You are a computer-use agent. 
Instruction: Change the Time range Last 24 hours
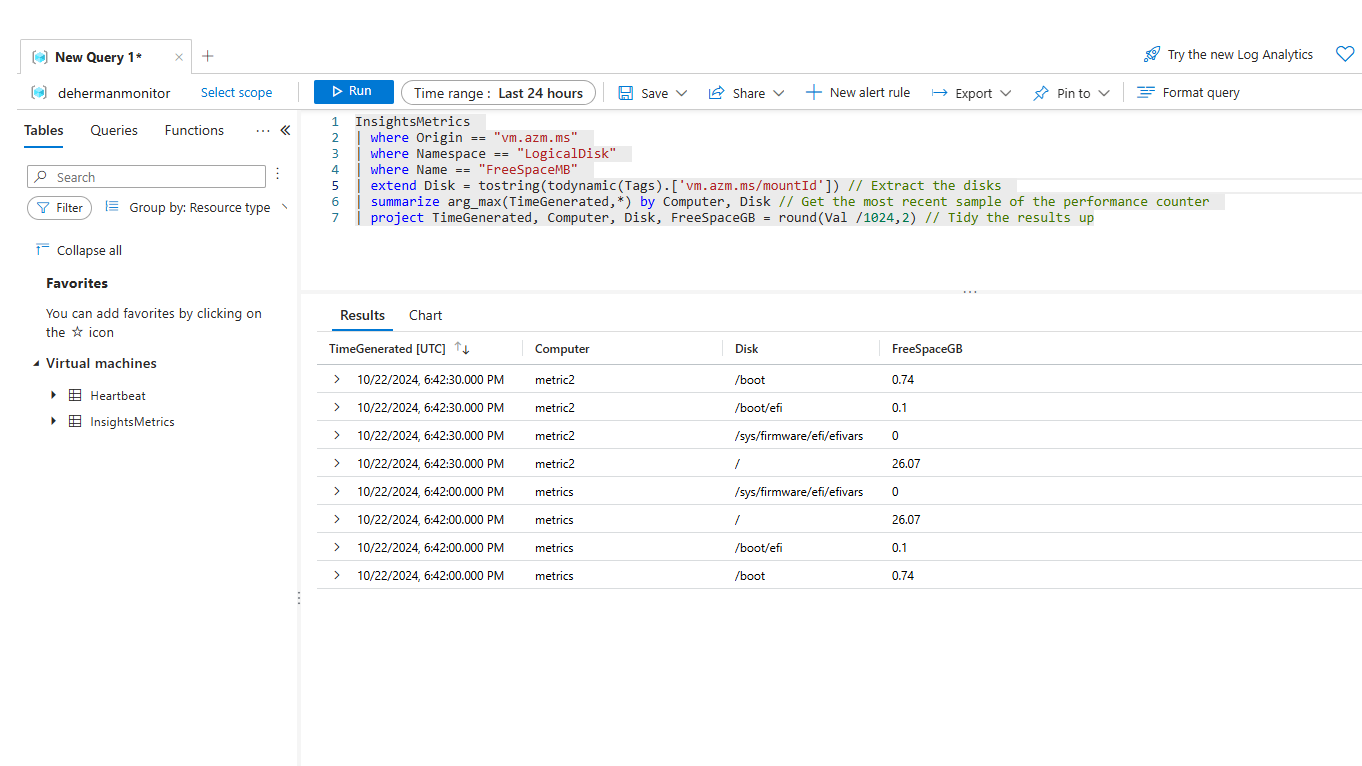tap(498, 93)
